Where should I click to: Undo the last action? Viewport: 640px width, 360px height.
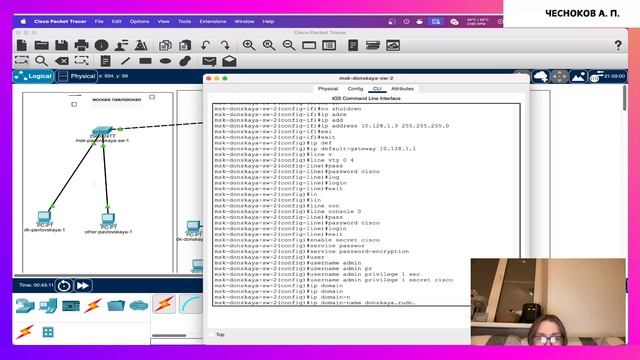pyautogui.click(x=205, y=45)
